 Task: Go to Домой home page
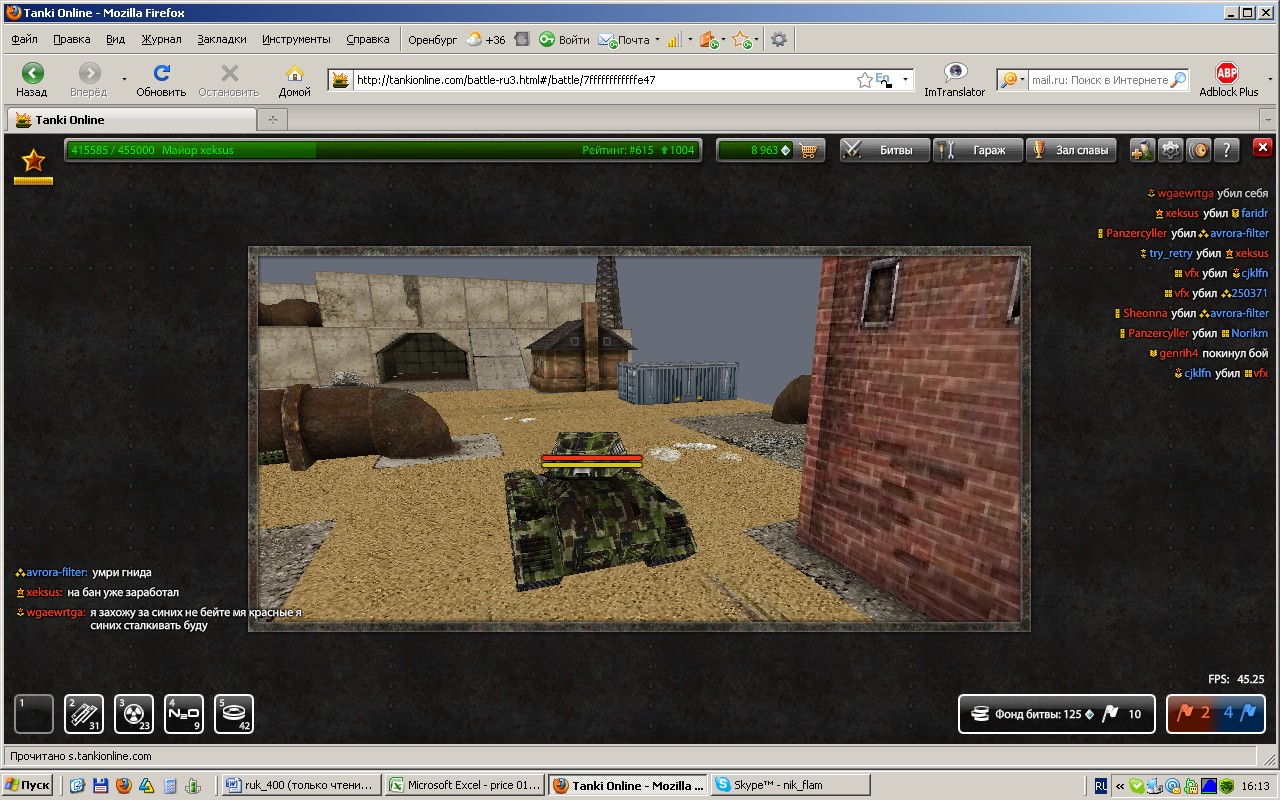tap(294, 80)
